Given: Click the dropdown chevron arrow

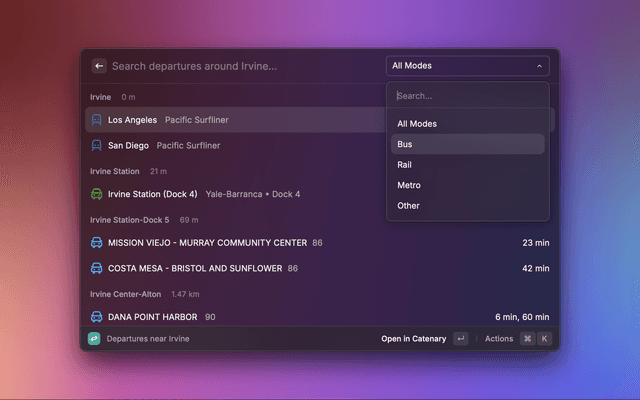Looking at the screenshot, I should (x=540, y=66).
